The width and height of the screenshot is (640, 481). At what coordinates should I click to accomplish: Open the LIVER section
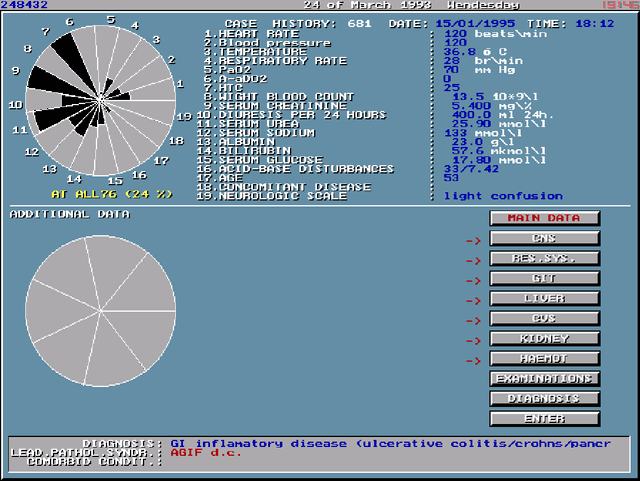coord(544,298)
